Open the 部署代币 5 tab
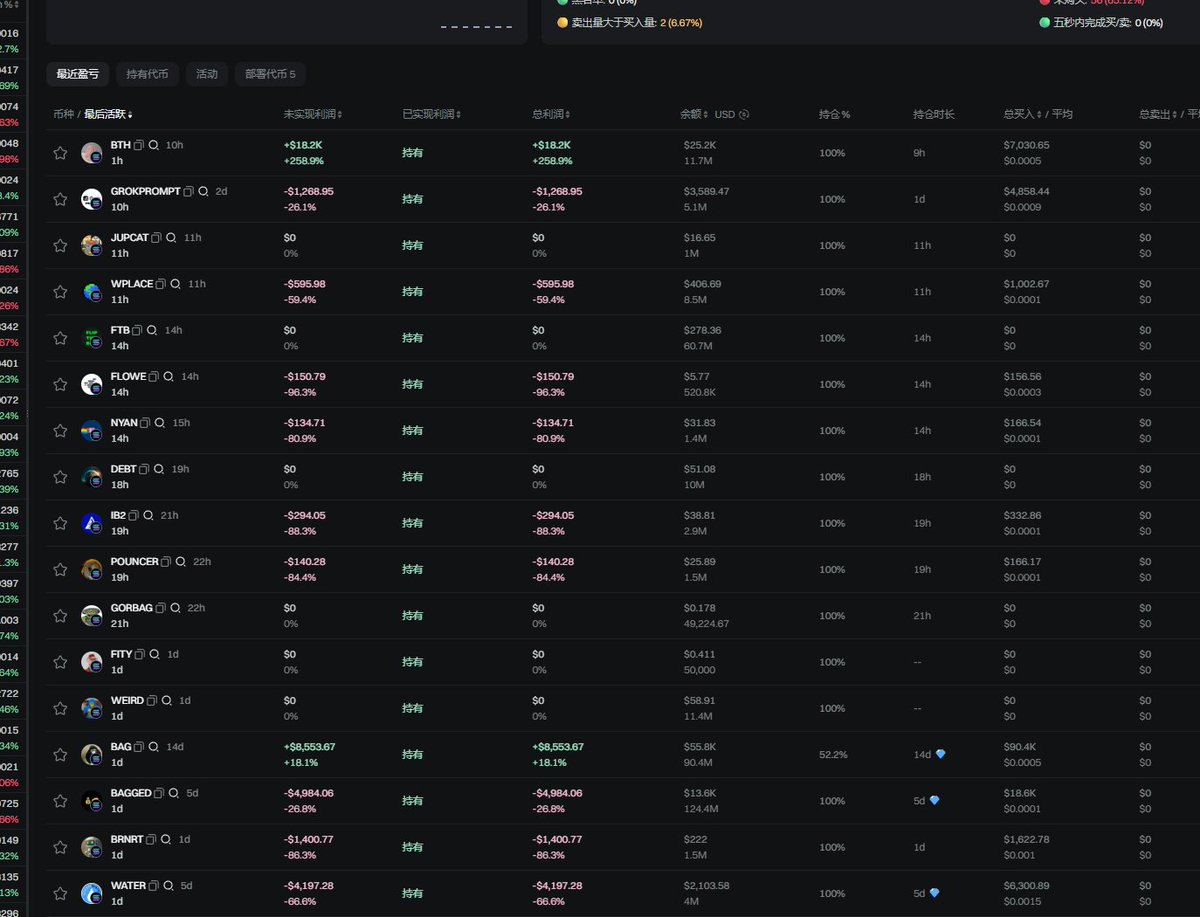Image resolution: width=1200 pixels, height=917 pixels. pos(271,74)
